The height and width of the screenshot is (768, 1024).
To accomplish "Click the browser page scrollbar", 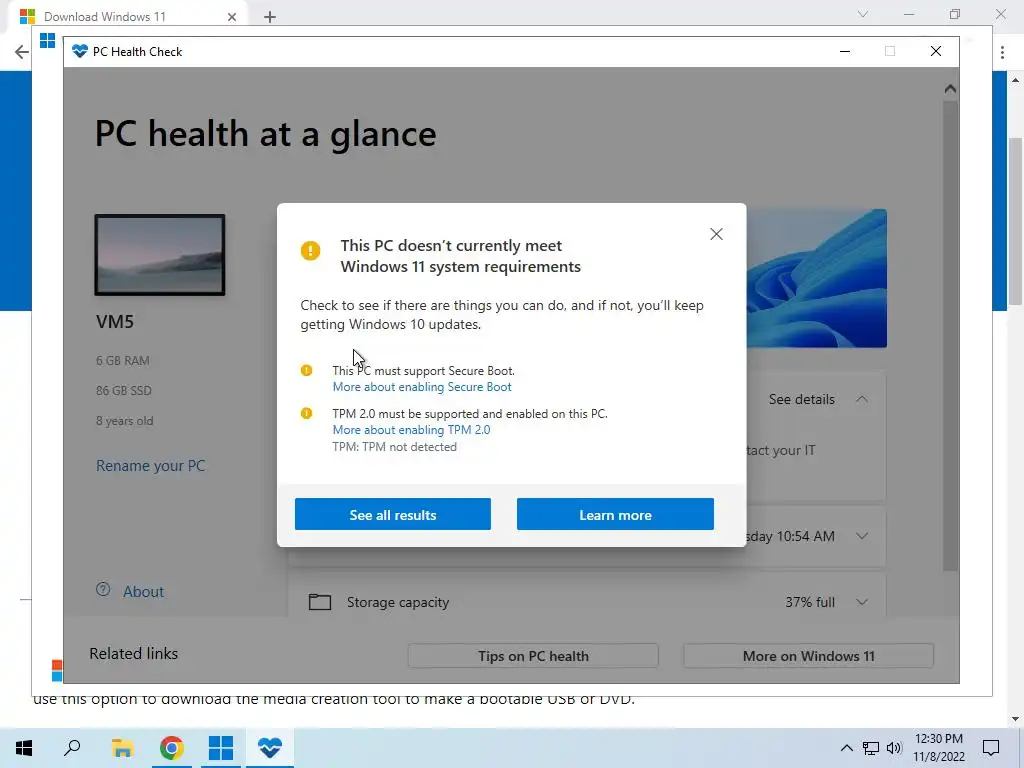I will 1015,222.
